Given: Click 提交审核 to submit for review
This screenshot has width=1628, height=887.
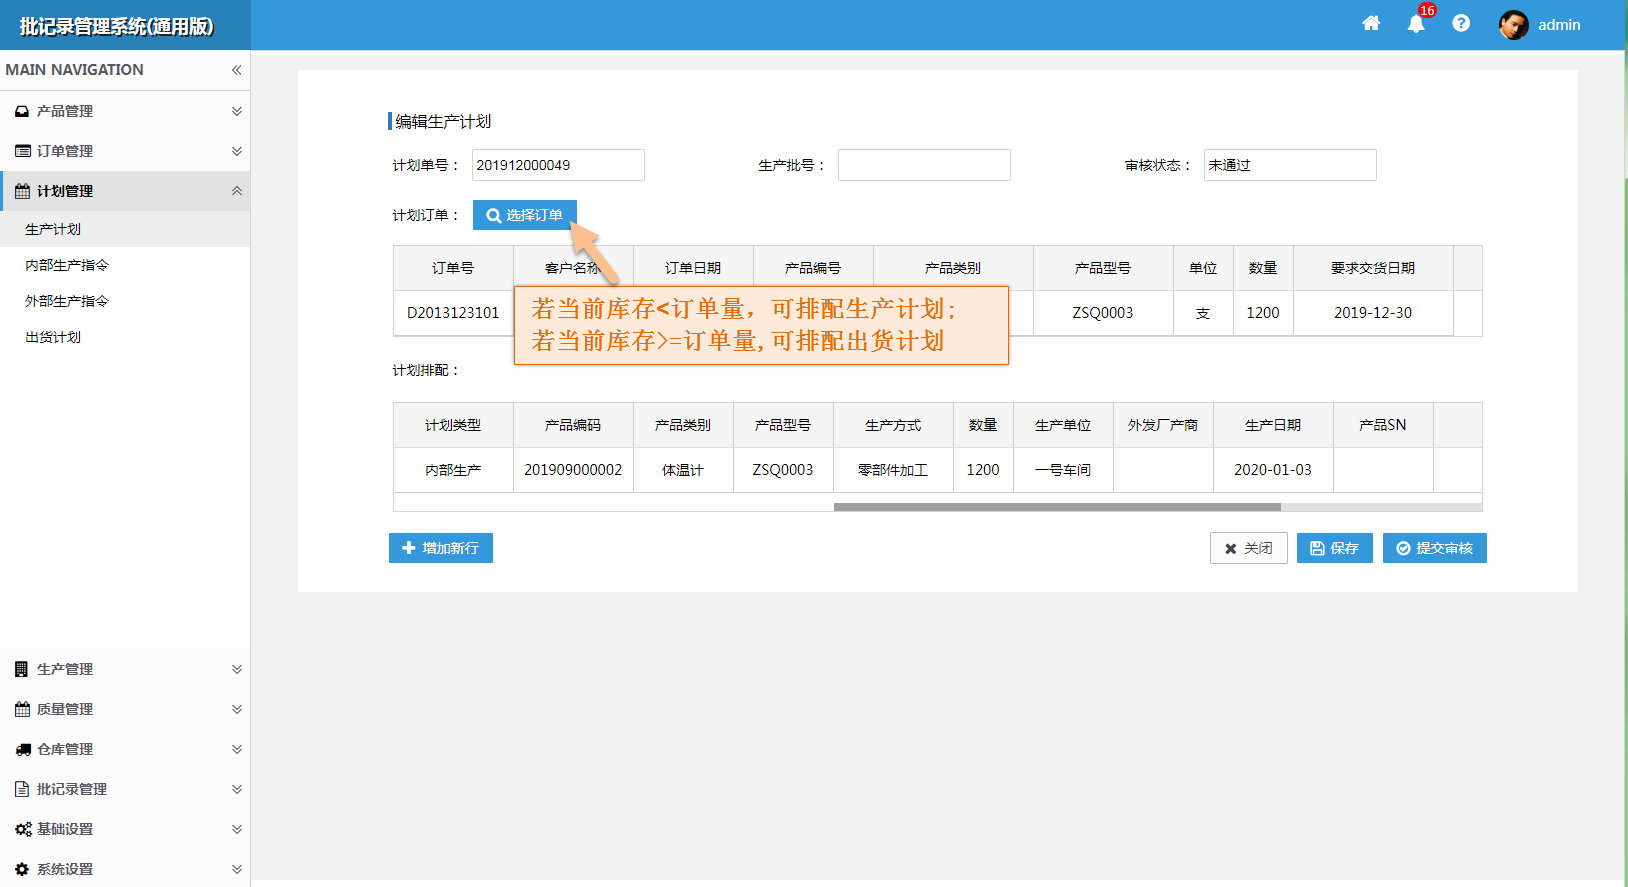Looking at the screenshot, I should (1434, 548).
